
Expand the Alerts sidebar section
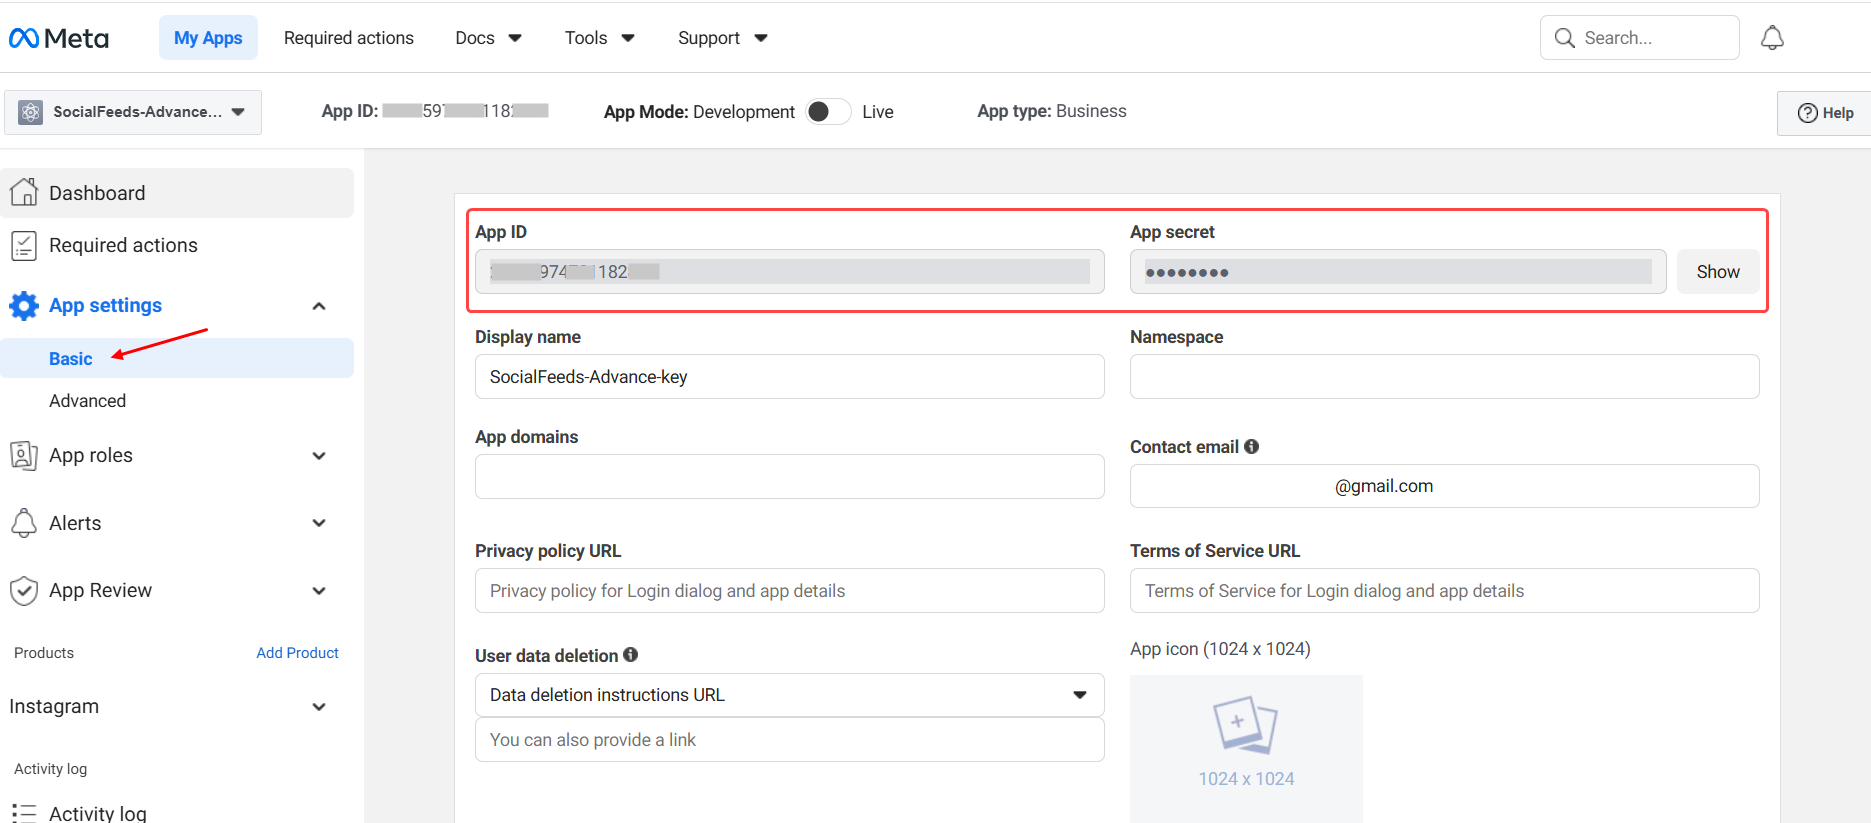319,523
